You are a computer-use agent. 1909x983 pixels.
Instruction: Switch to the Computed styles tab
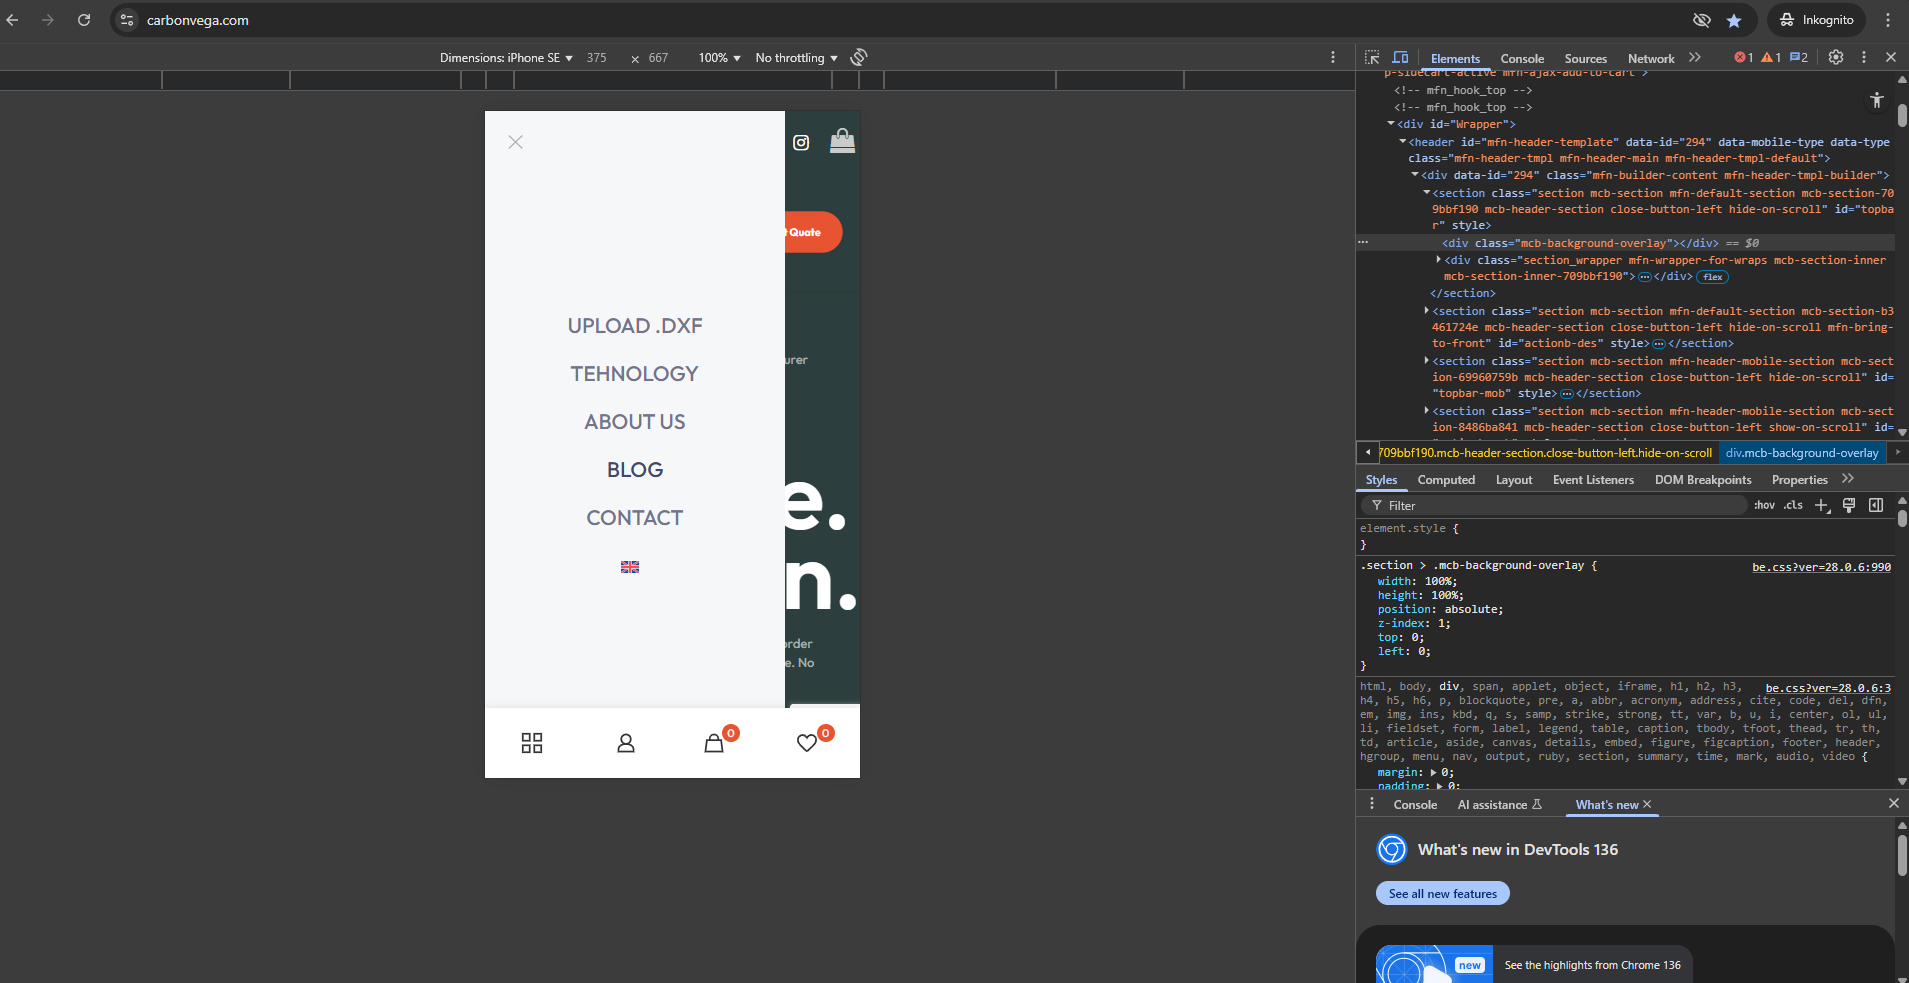(1446, 480)
